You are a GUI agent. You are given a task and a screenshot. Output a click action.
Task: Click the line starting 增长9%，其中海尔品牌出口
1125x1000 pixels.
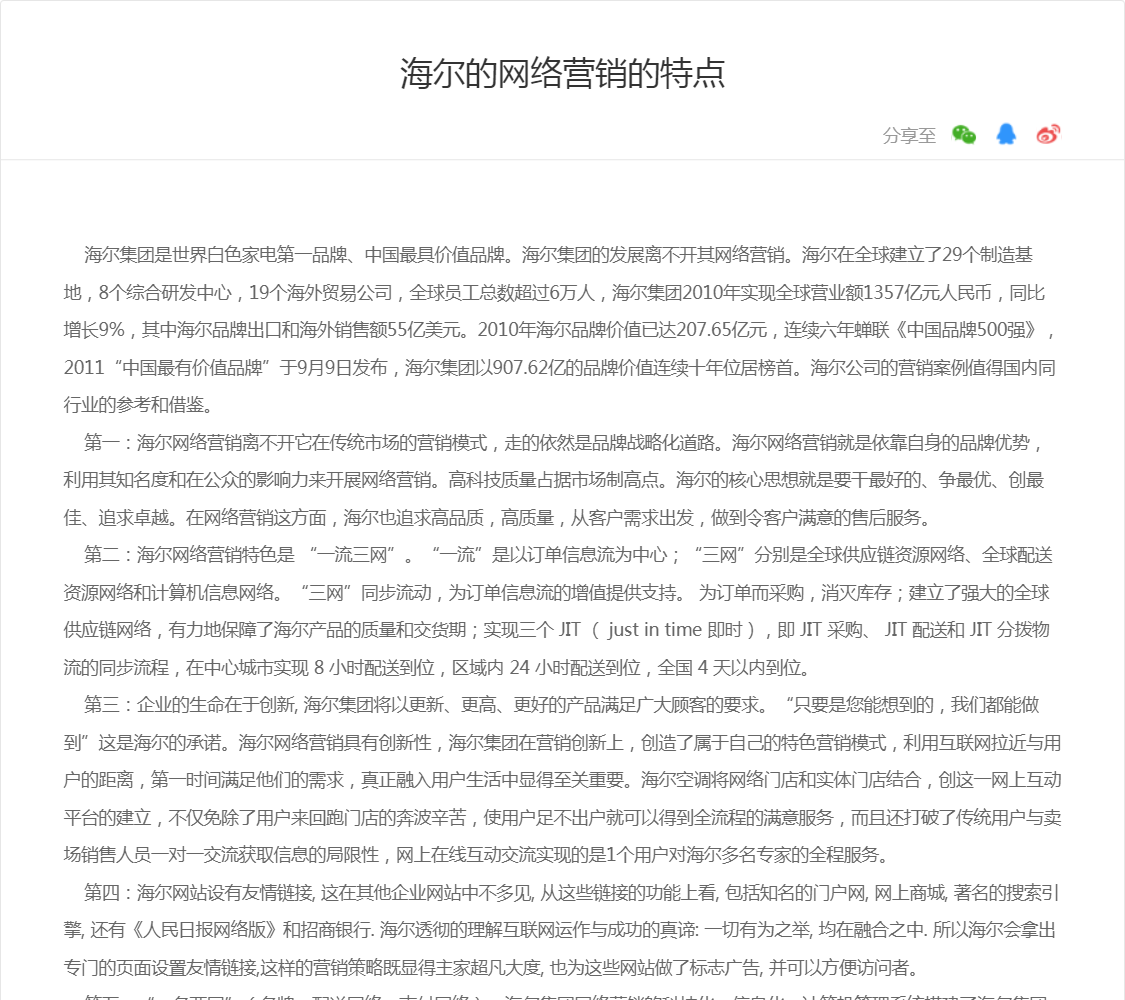click(x=560, y=330)
